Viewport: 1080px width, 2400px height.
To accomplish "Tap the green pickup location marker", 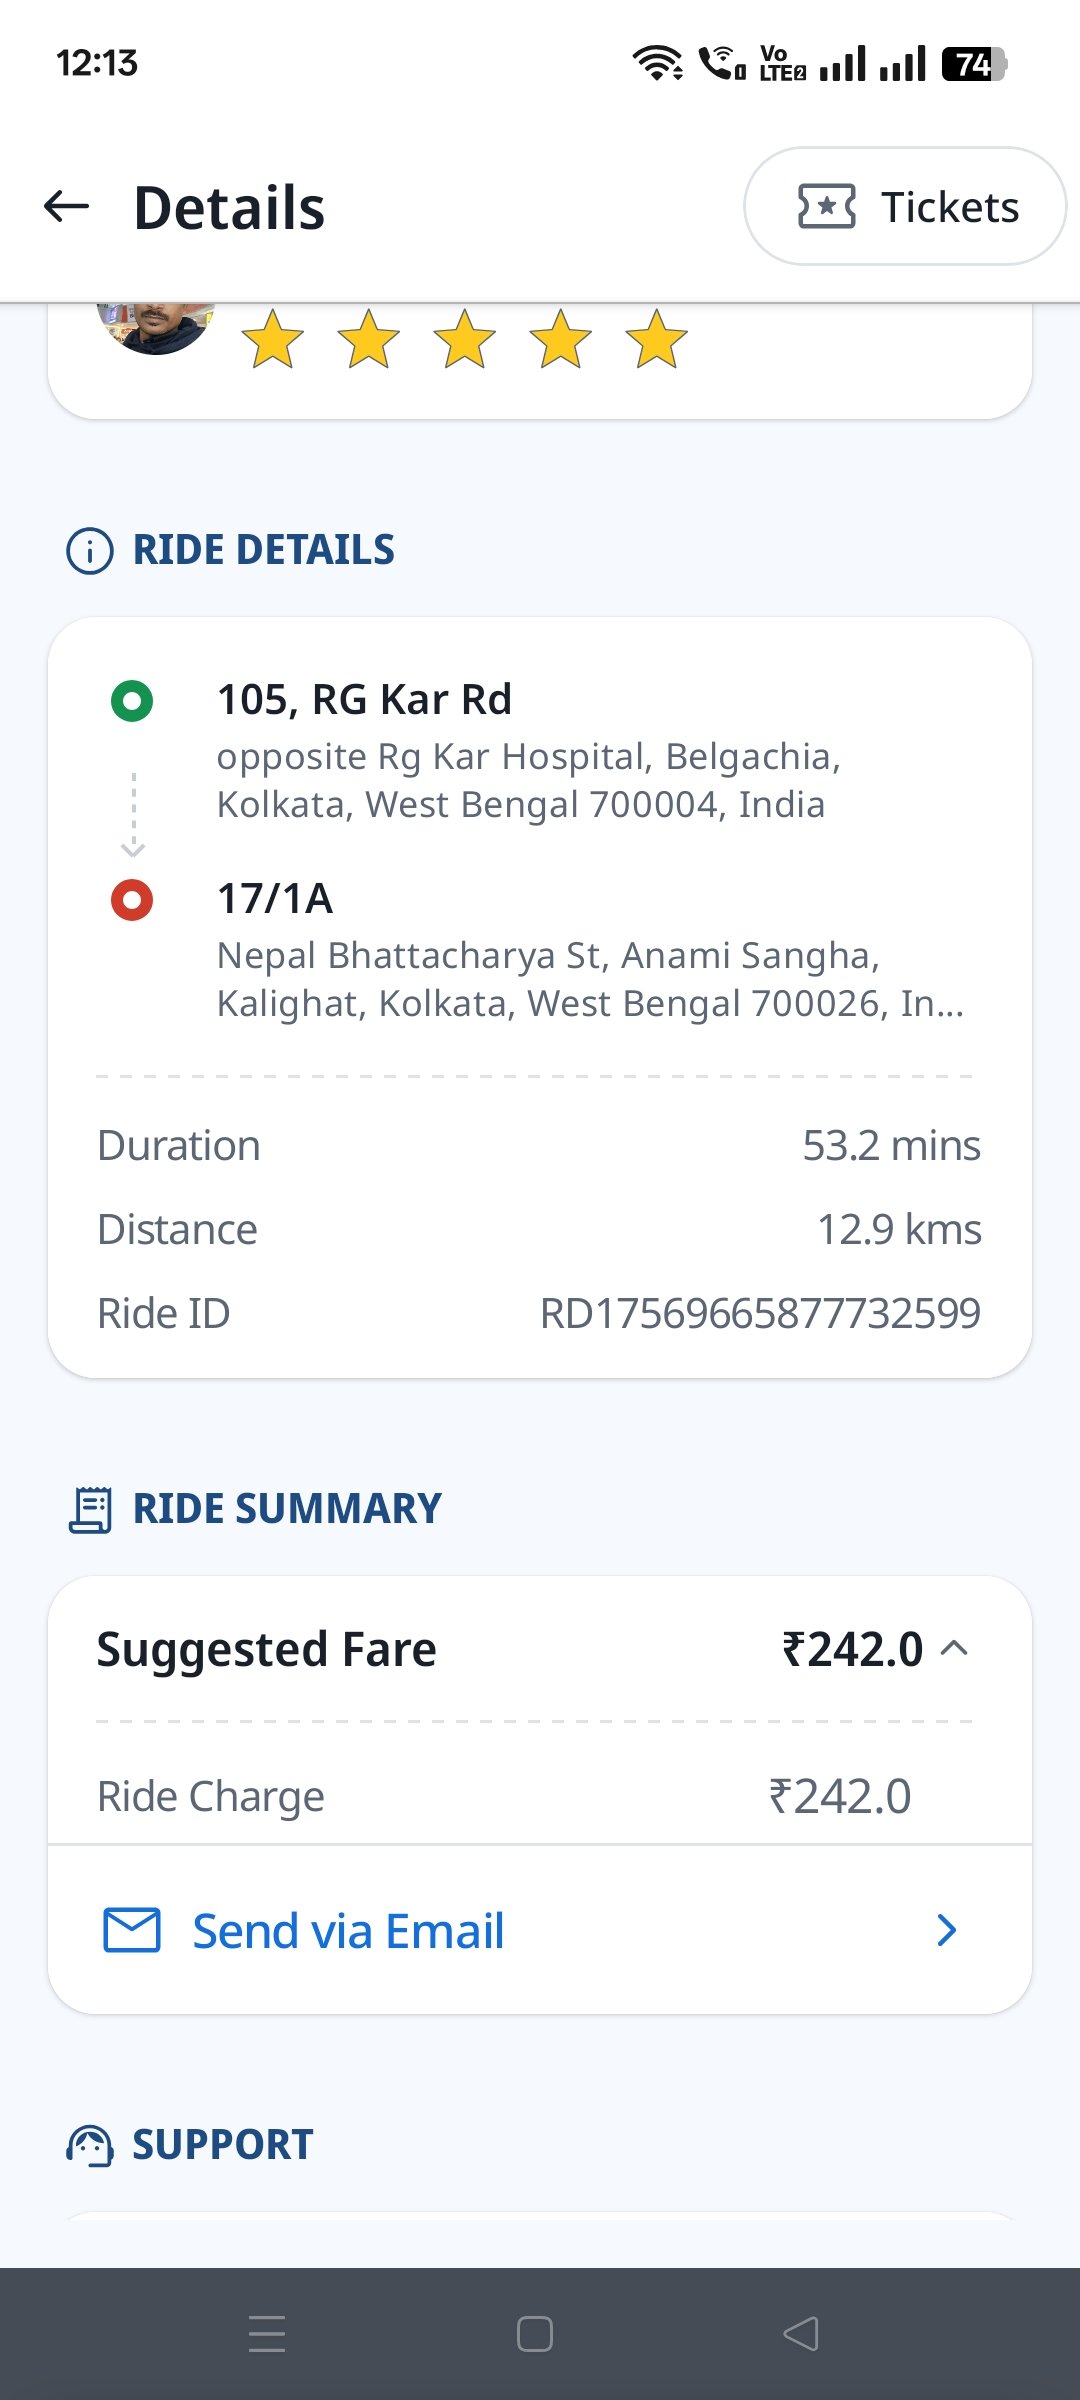I will coord(132,701).
